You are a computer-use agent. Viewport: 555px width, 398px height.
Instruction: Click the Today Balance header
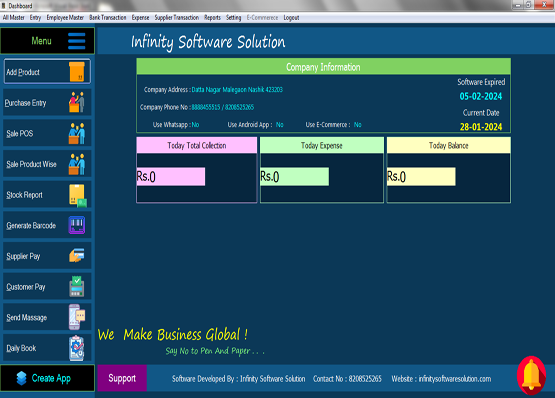[448, 145]
